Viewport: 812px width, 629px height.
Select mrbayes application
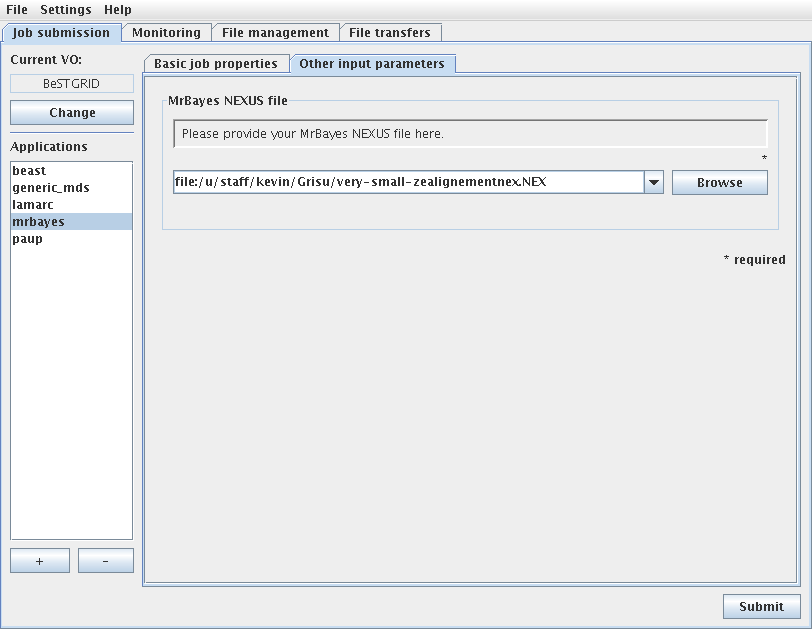coord(38,222)
